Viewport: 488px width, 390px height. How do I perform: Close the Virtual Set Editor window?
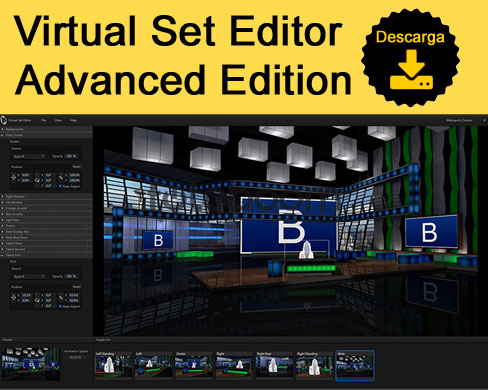coord(484,120)
